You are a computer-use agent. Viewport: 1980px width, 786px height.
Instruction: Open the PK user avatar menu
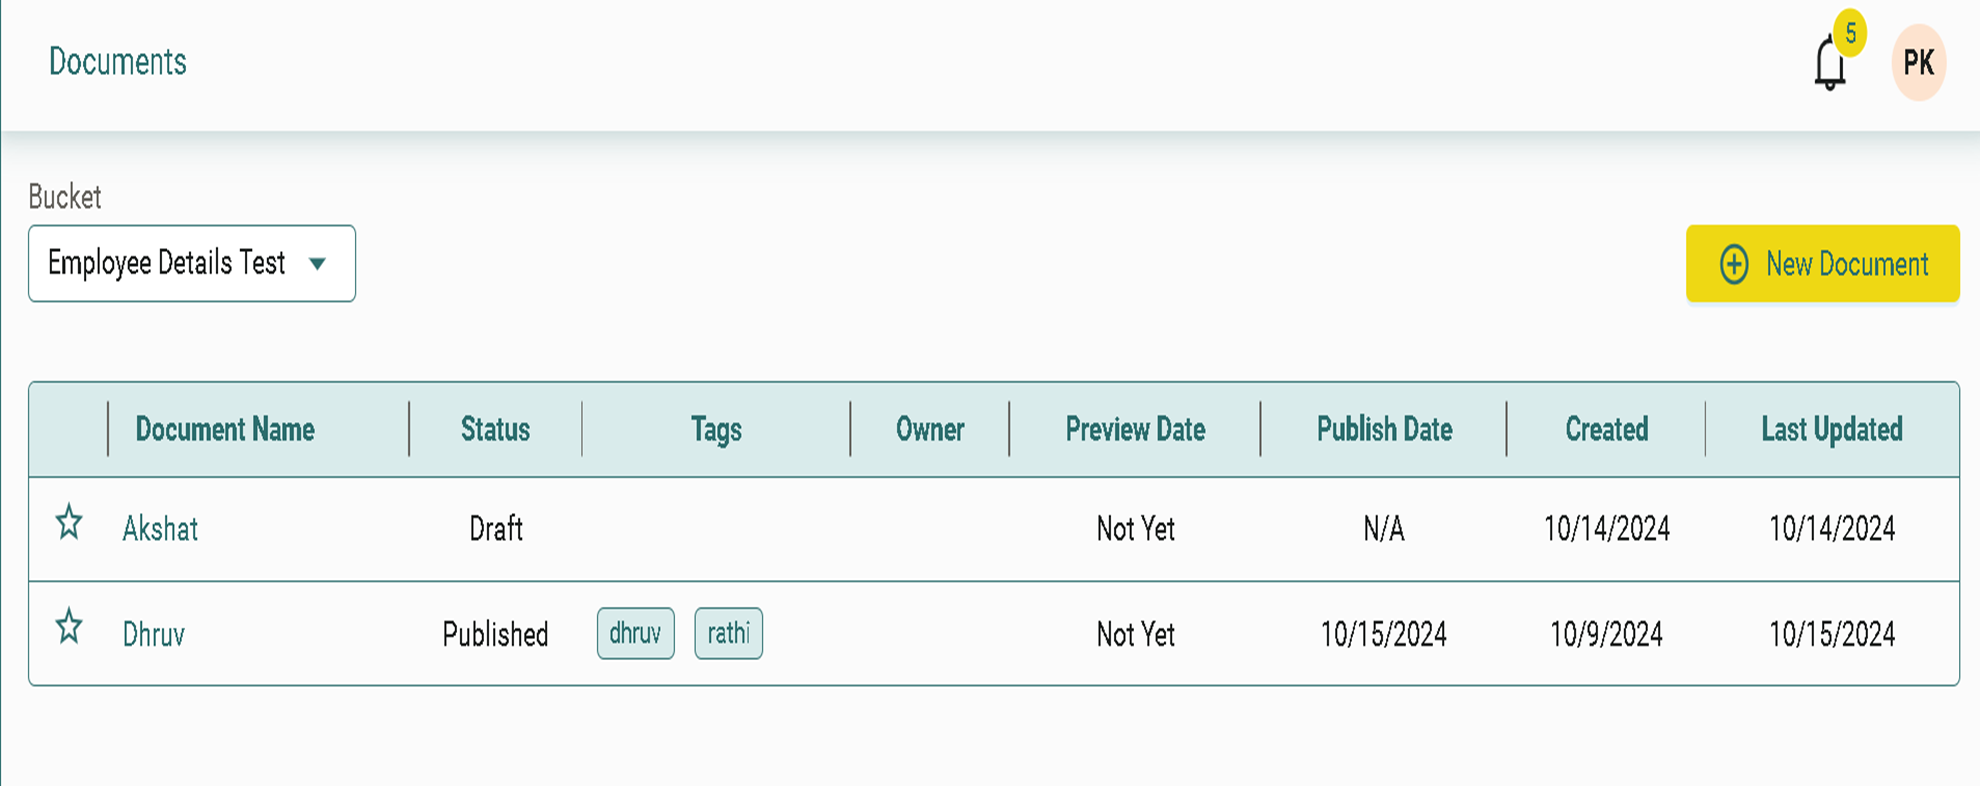click(x=1918, y=63)
